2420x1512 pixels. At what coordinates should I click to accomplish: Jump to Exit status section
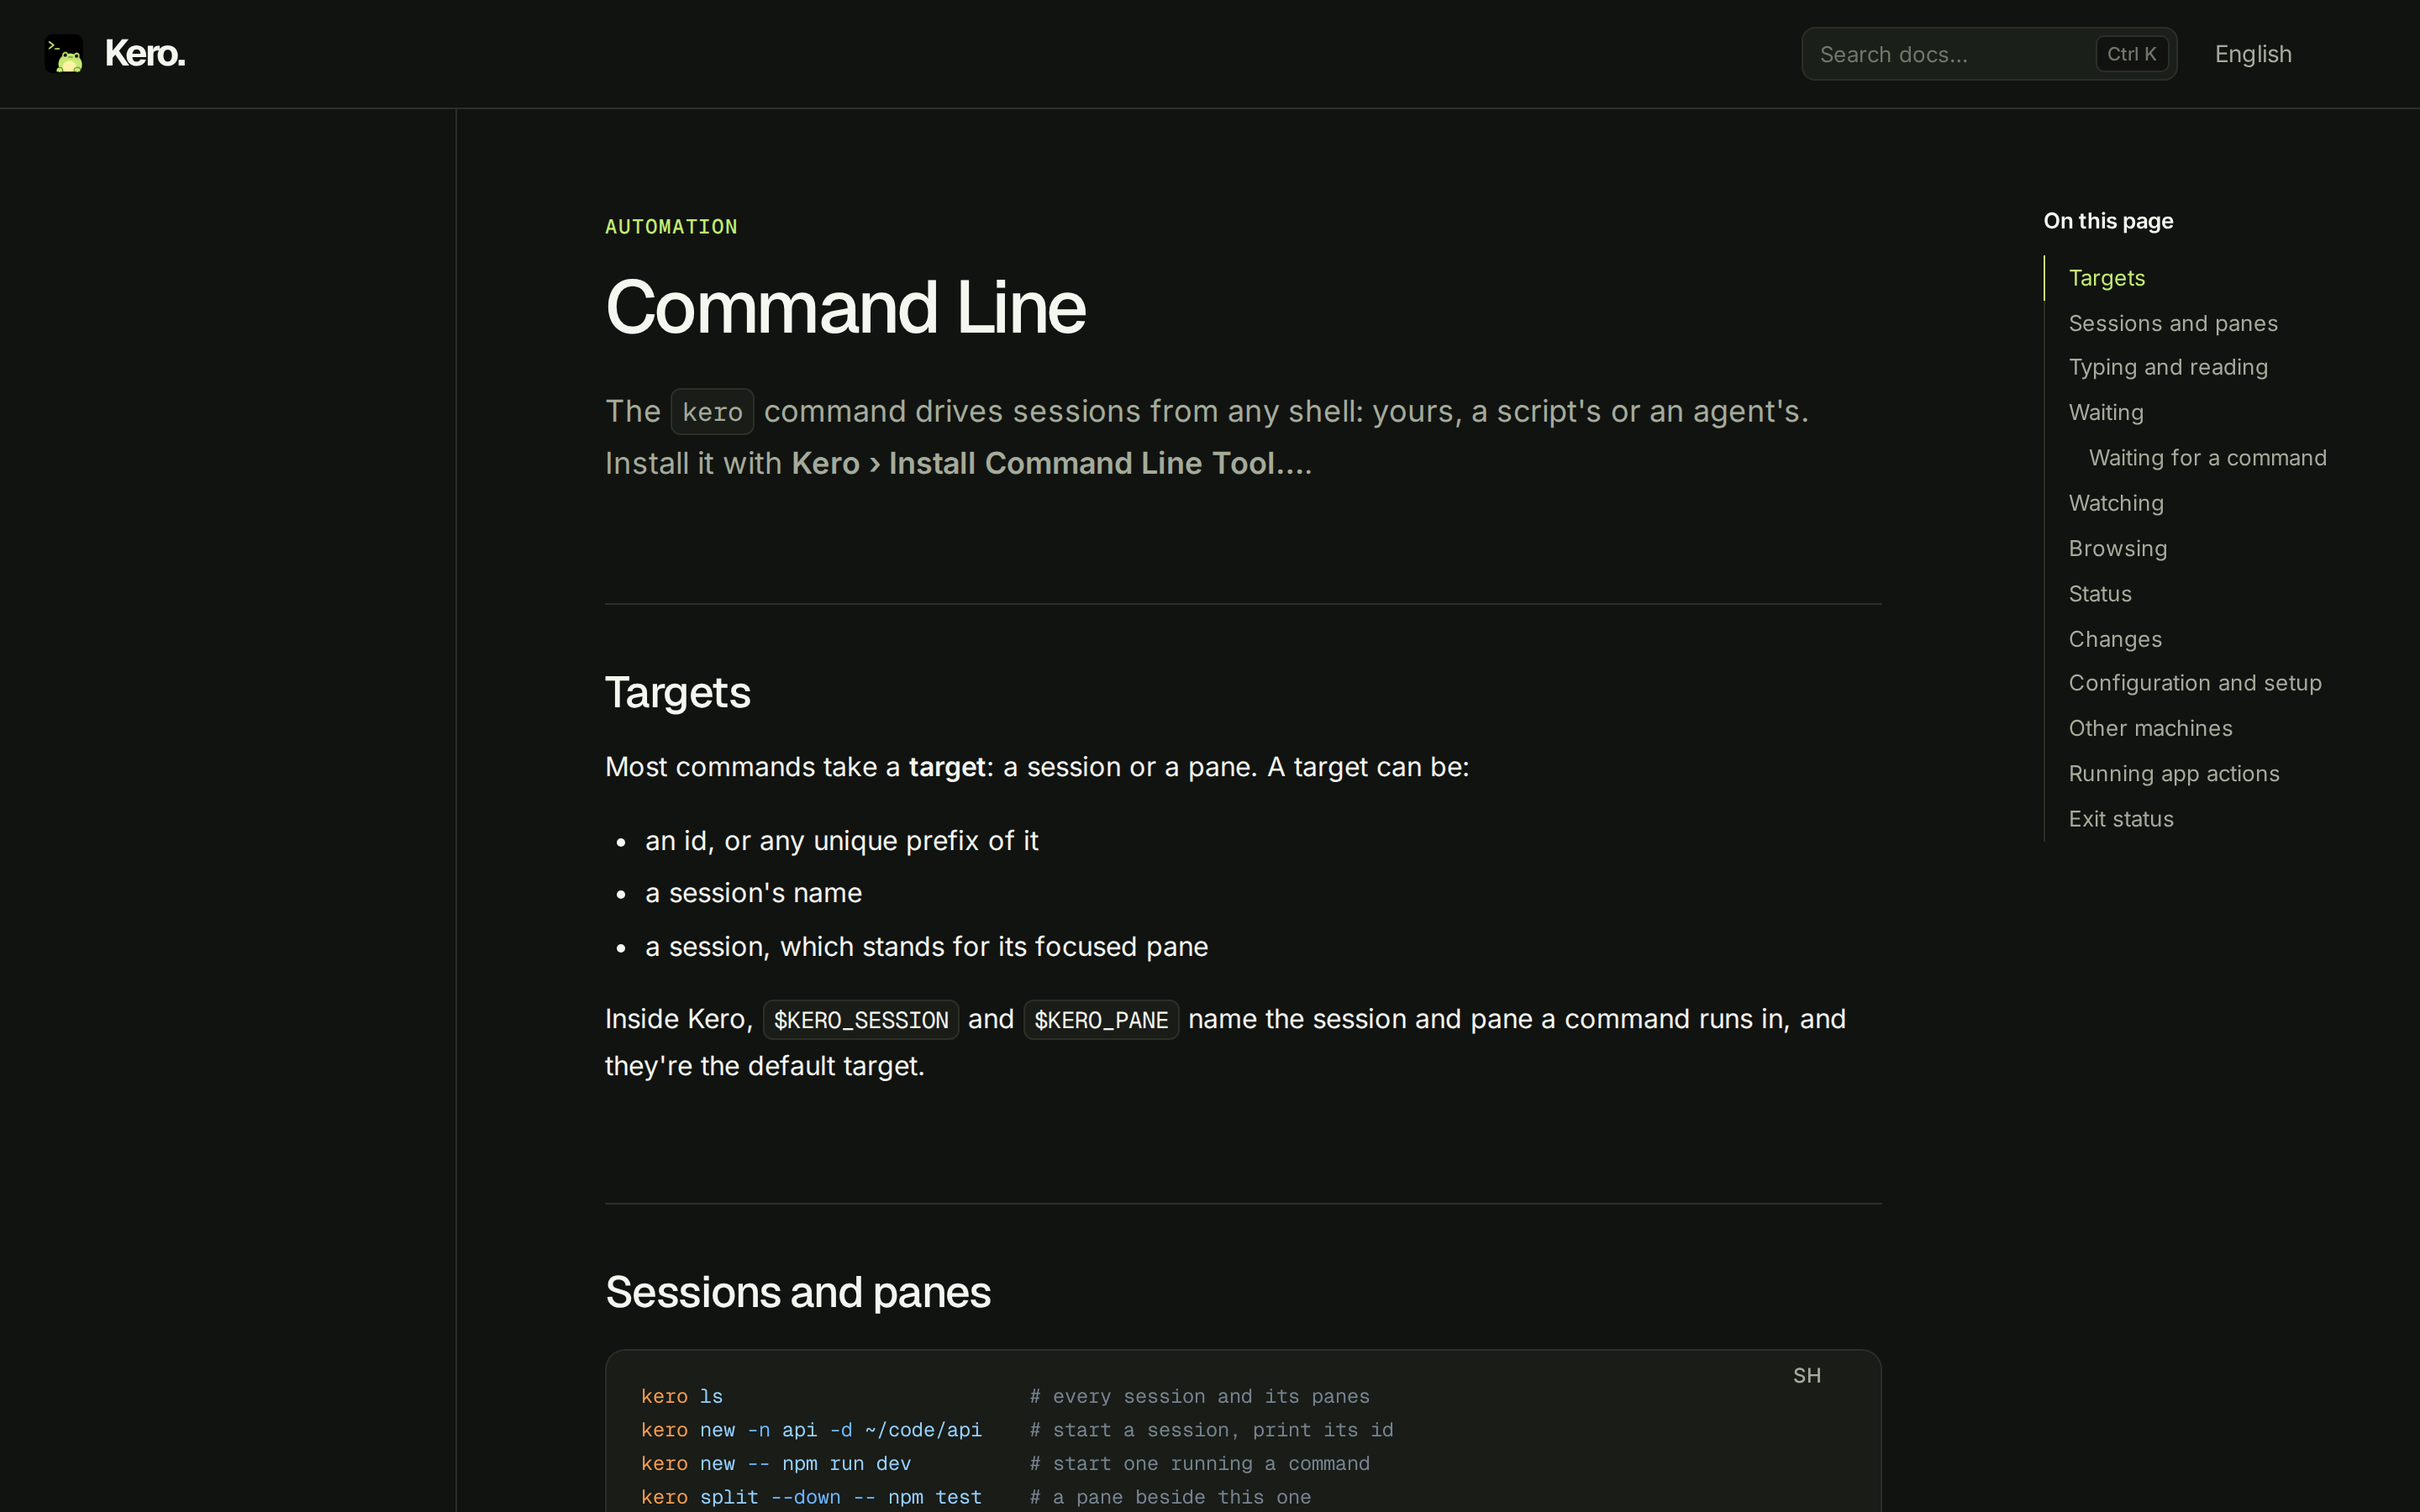(x=2120, y=819)
